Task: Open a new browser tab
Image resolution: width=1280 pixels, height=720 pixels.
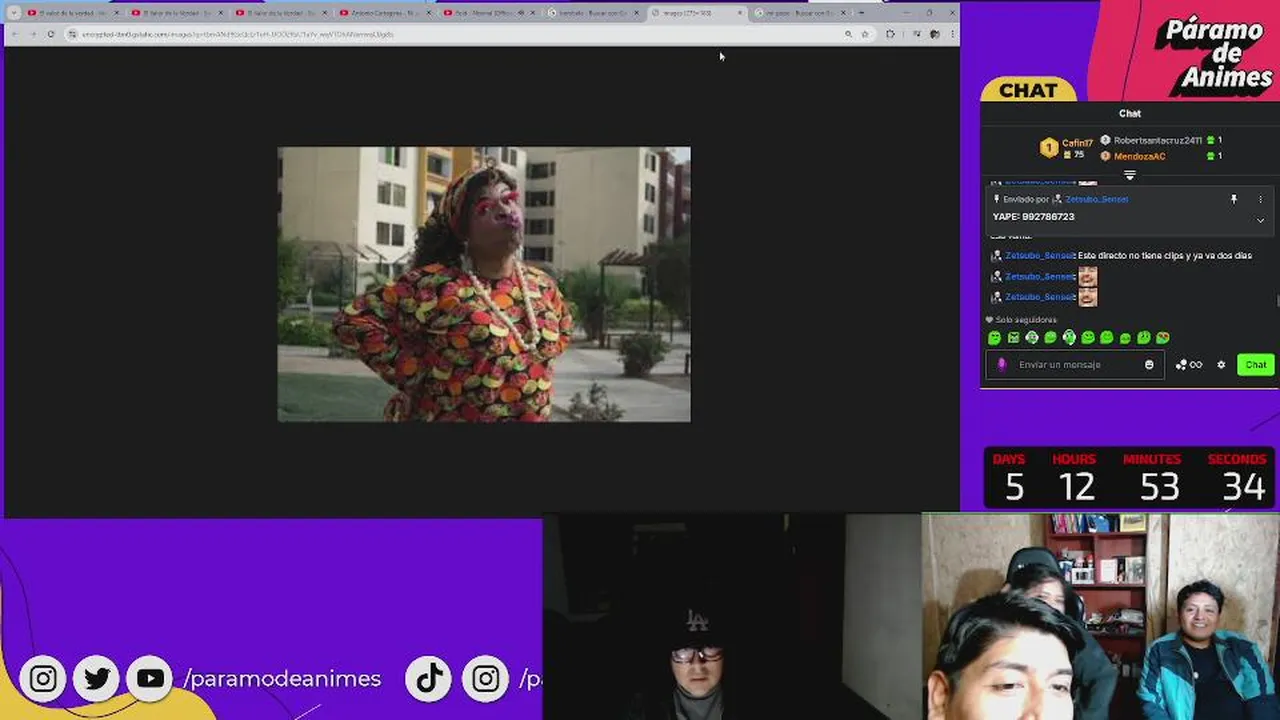Action: click(862, 13)
